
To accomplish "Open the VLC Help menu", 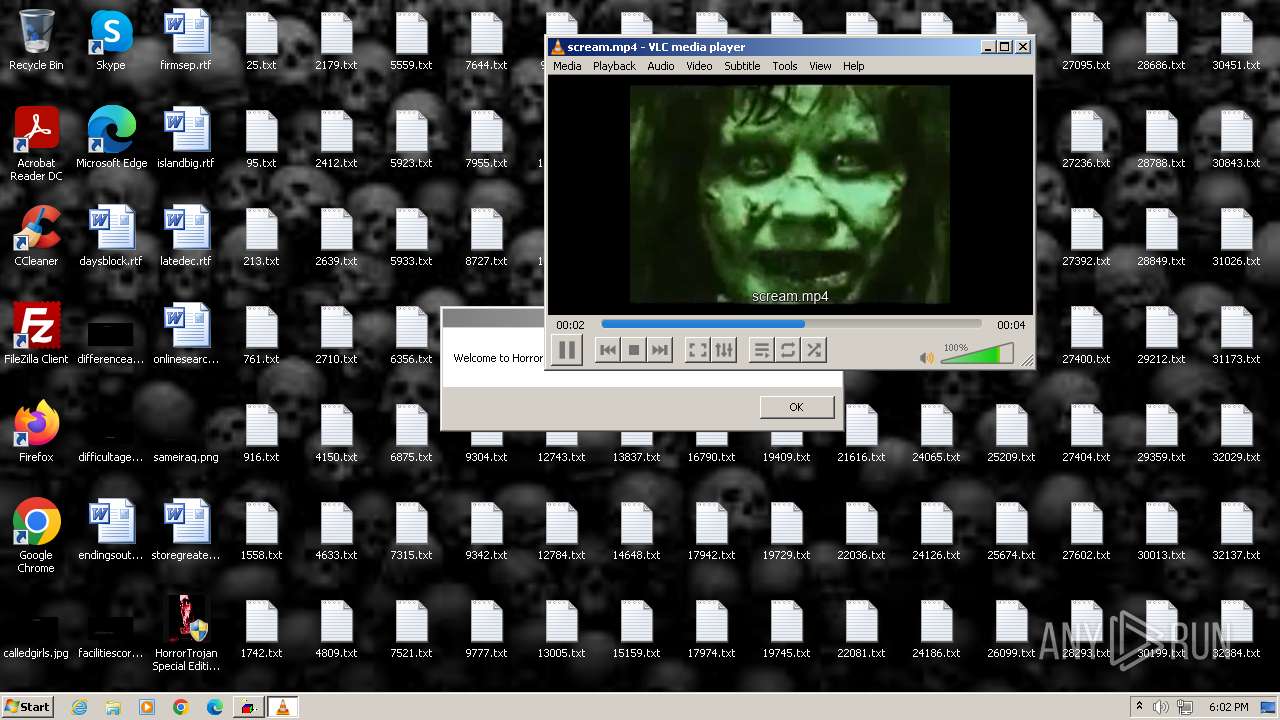I will tap(853, 66).
